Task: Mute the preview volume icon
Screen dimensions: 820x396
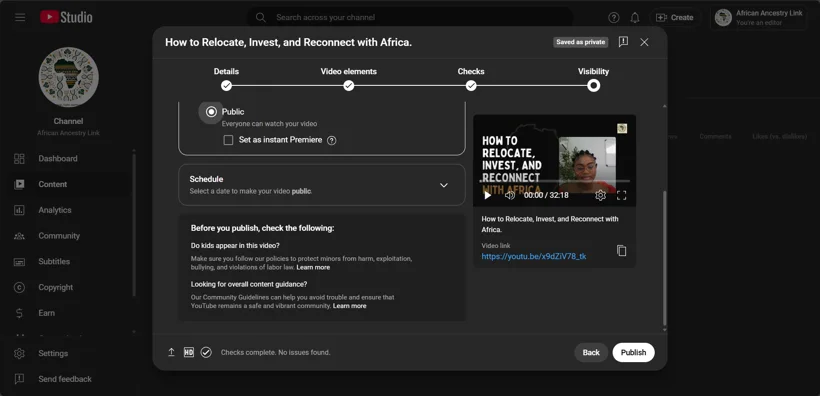Action: point(510,195)
